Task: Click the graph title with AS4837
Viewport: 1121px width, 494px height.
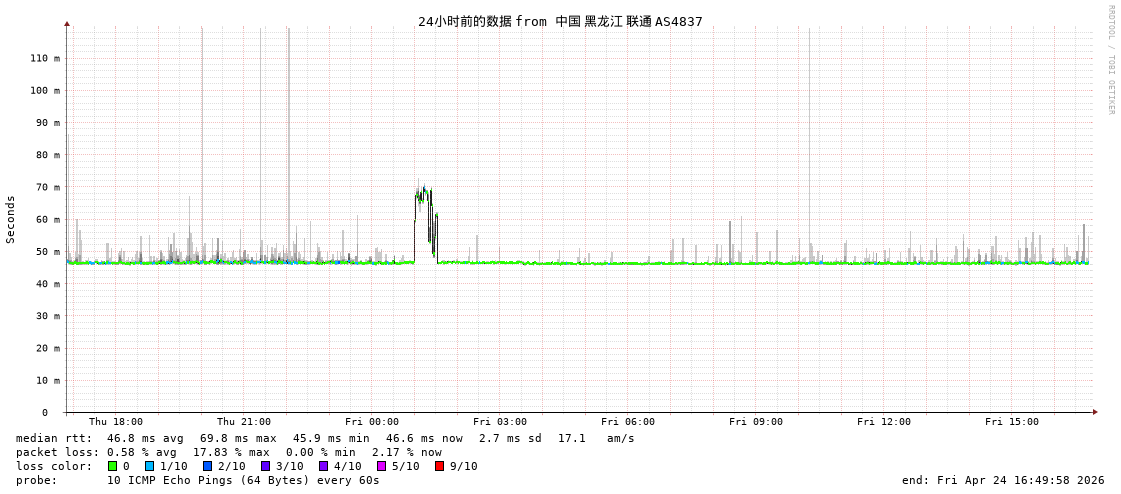Action: click(560, 21)
